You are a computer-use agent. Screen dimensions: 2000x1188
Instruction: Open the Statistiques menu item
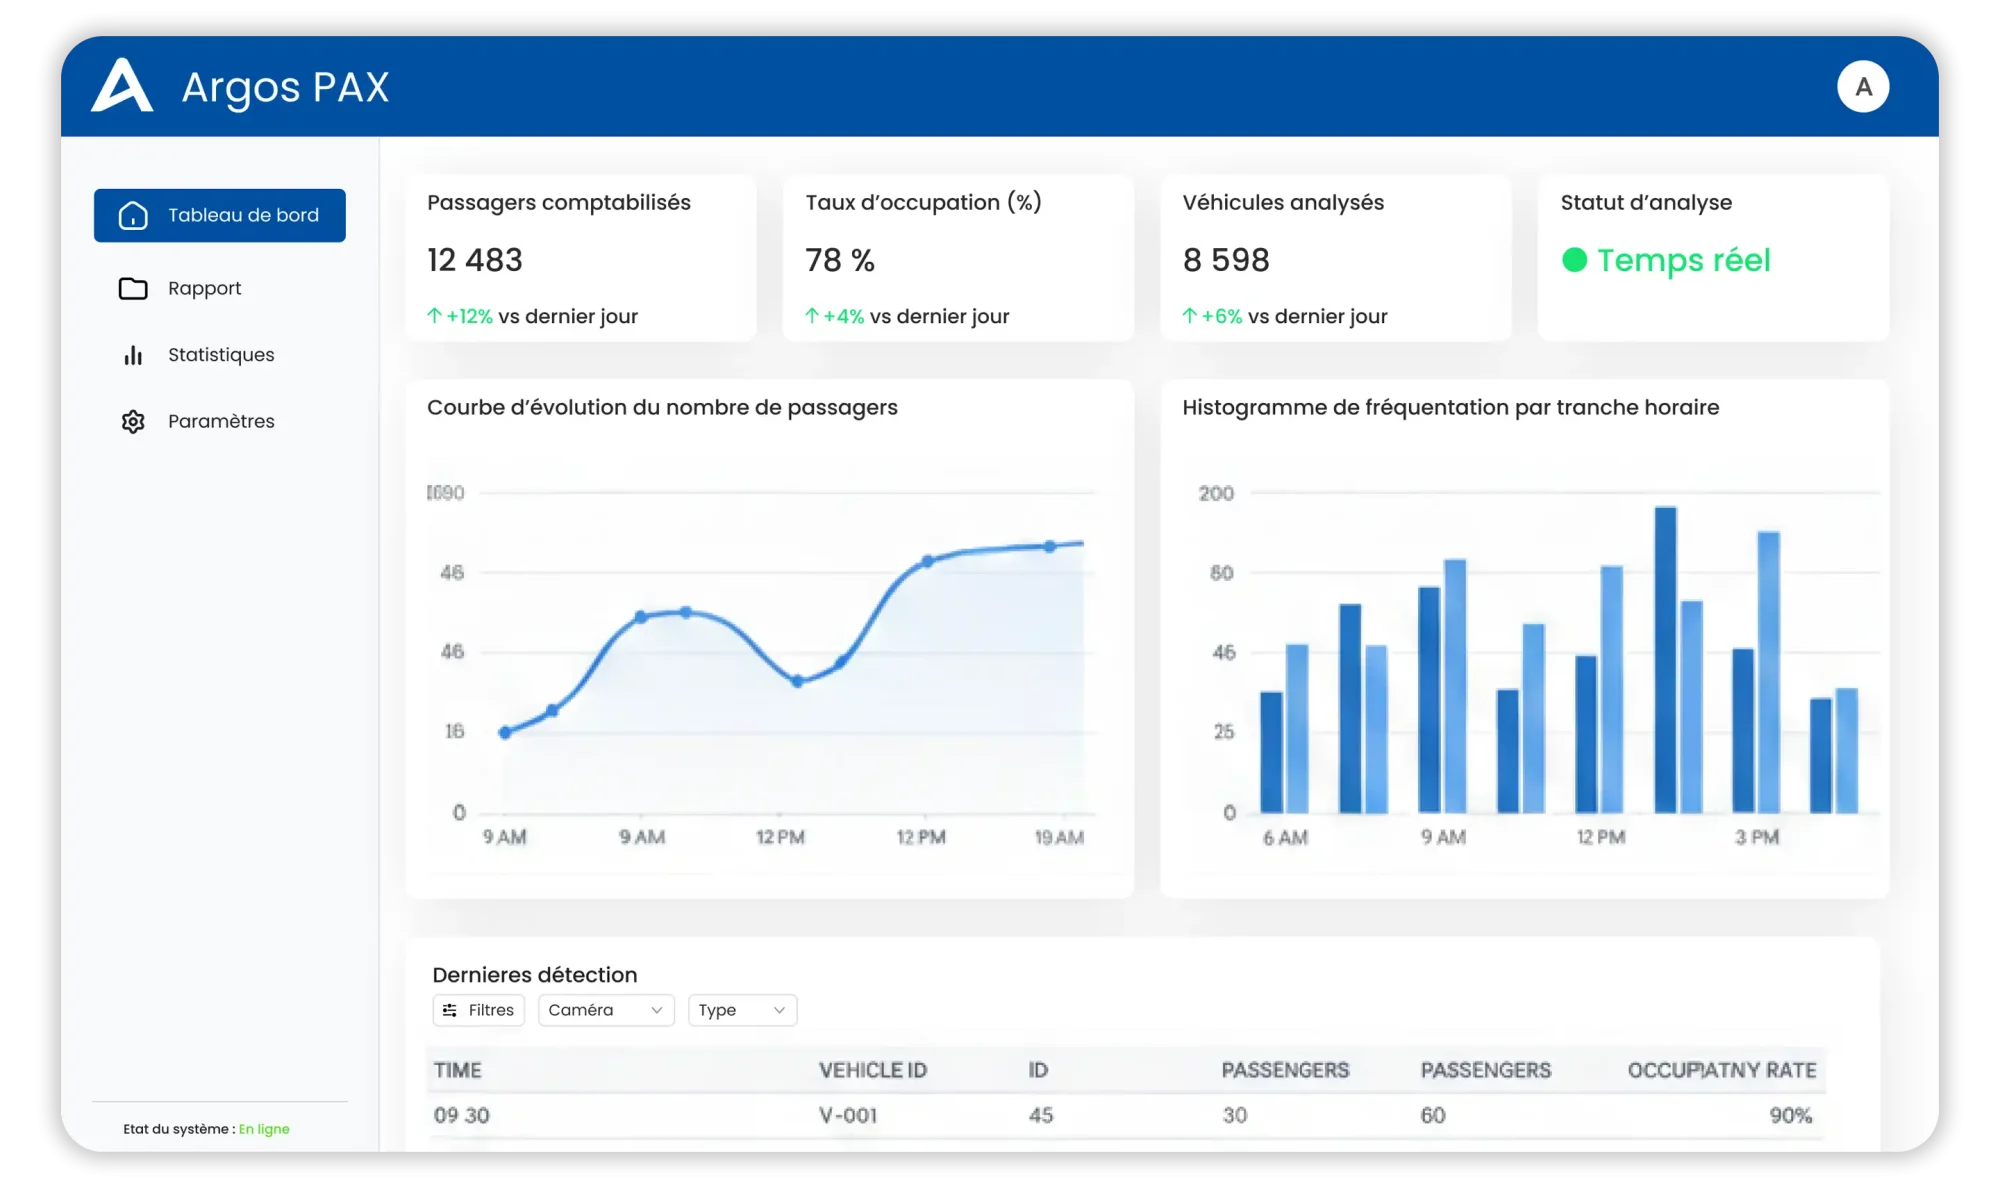click(220, 355)
